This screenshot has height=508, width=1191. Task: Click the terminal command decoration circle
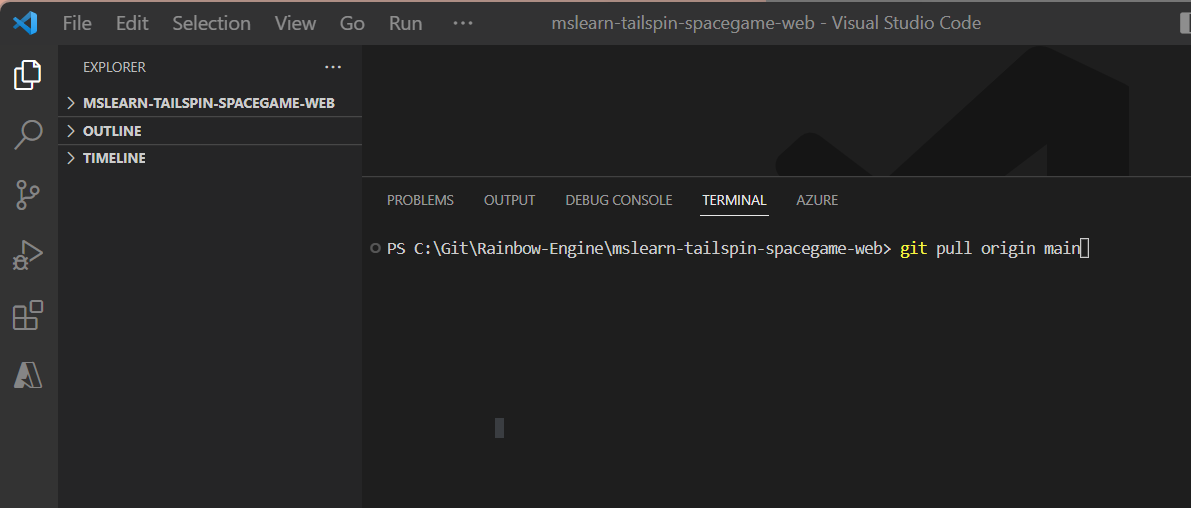click(x=374, y=248)
